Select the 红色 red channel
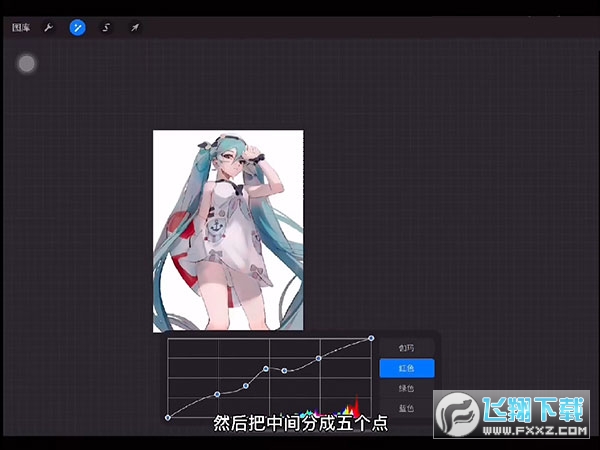Viewport: 600px width, 450px height. click(407, 368)
